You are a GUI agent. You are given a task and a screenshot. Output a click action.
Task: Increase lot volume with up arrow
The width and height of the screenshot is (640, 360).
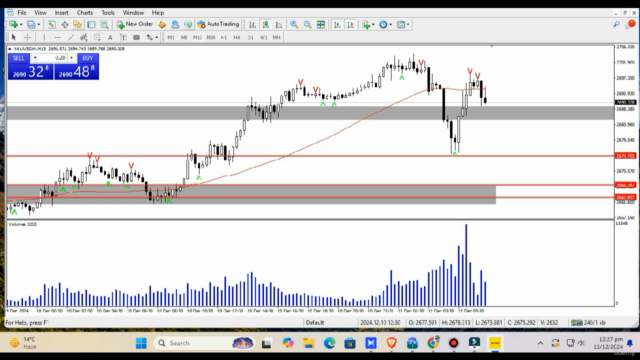[x=71, y=58]
